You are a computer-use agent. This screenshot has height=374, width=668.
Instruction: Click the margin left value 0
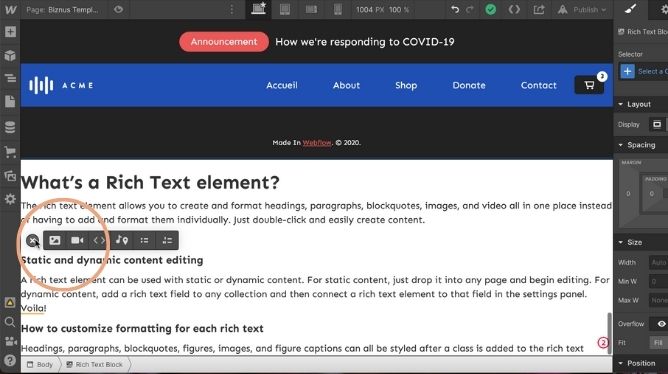(x=628, y=194)
